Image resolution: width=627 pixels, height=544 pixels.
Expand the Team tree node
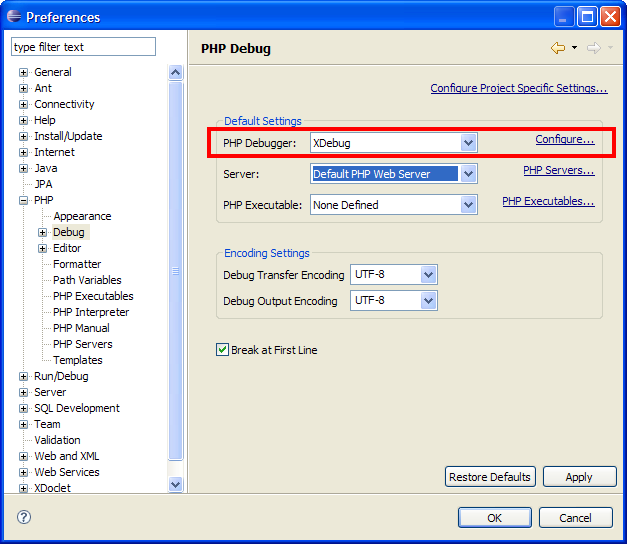click(24, 424)
